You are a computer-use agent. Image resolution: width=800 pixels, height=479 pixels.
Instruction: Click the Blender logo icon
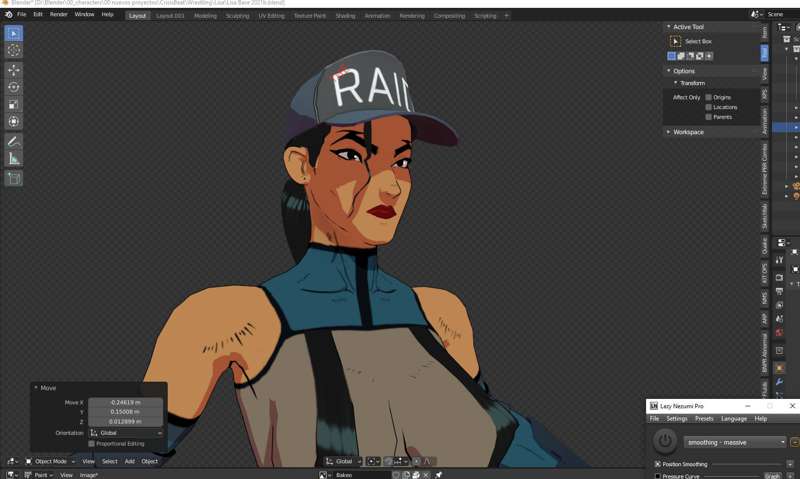[8, 15]
